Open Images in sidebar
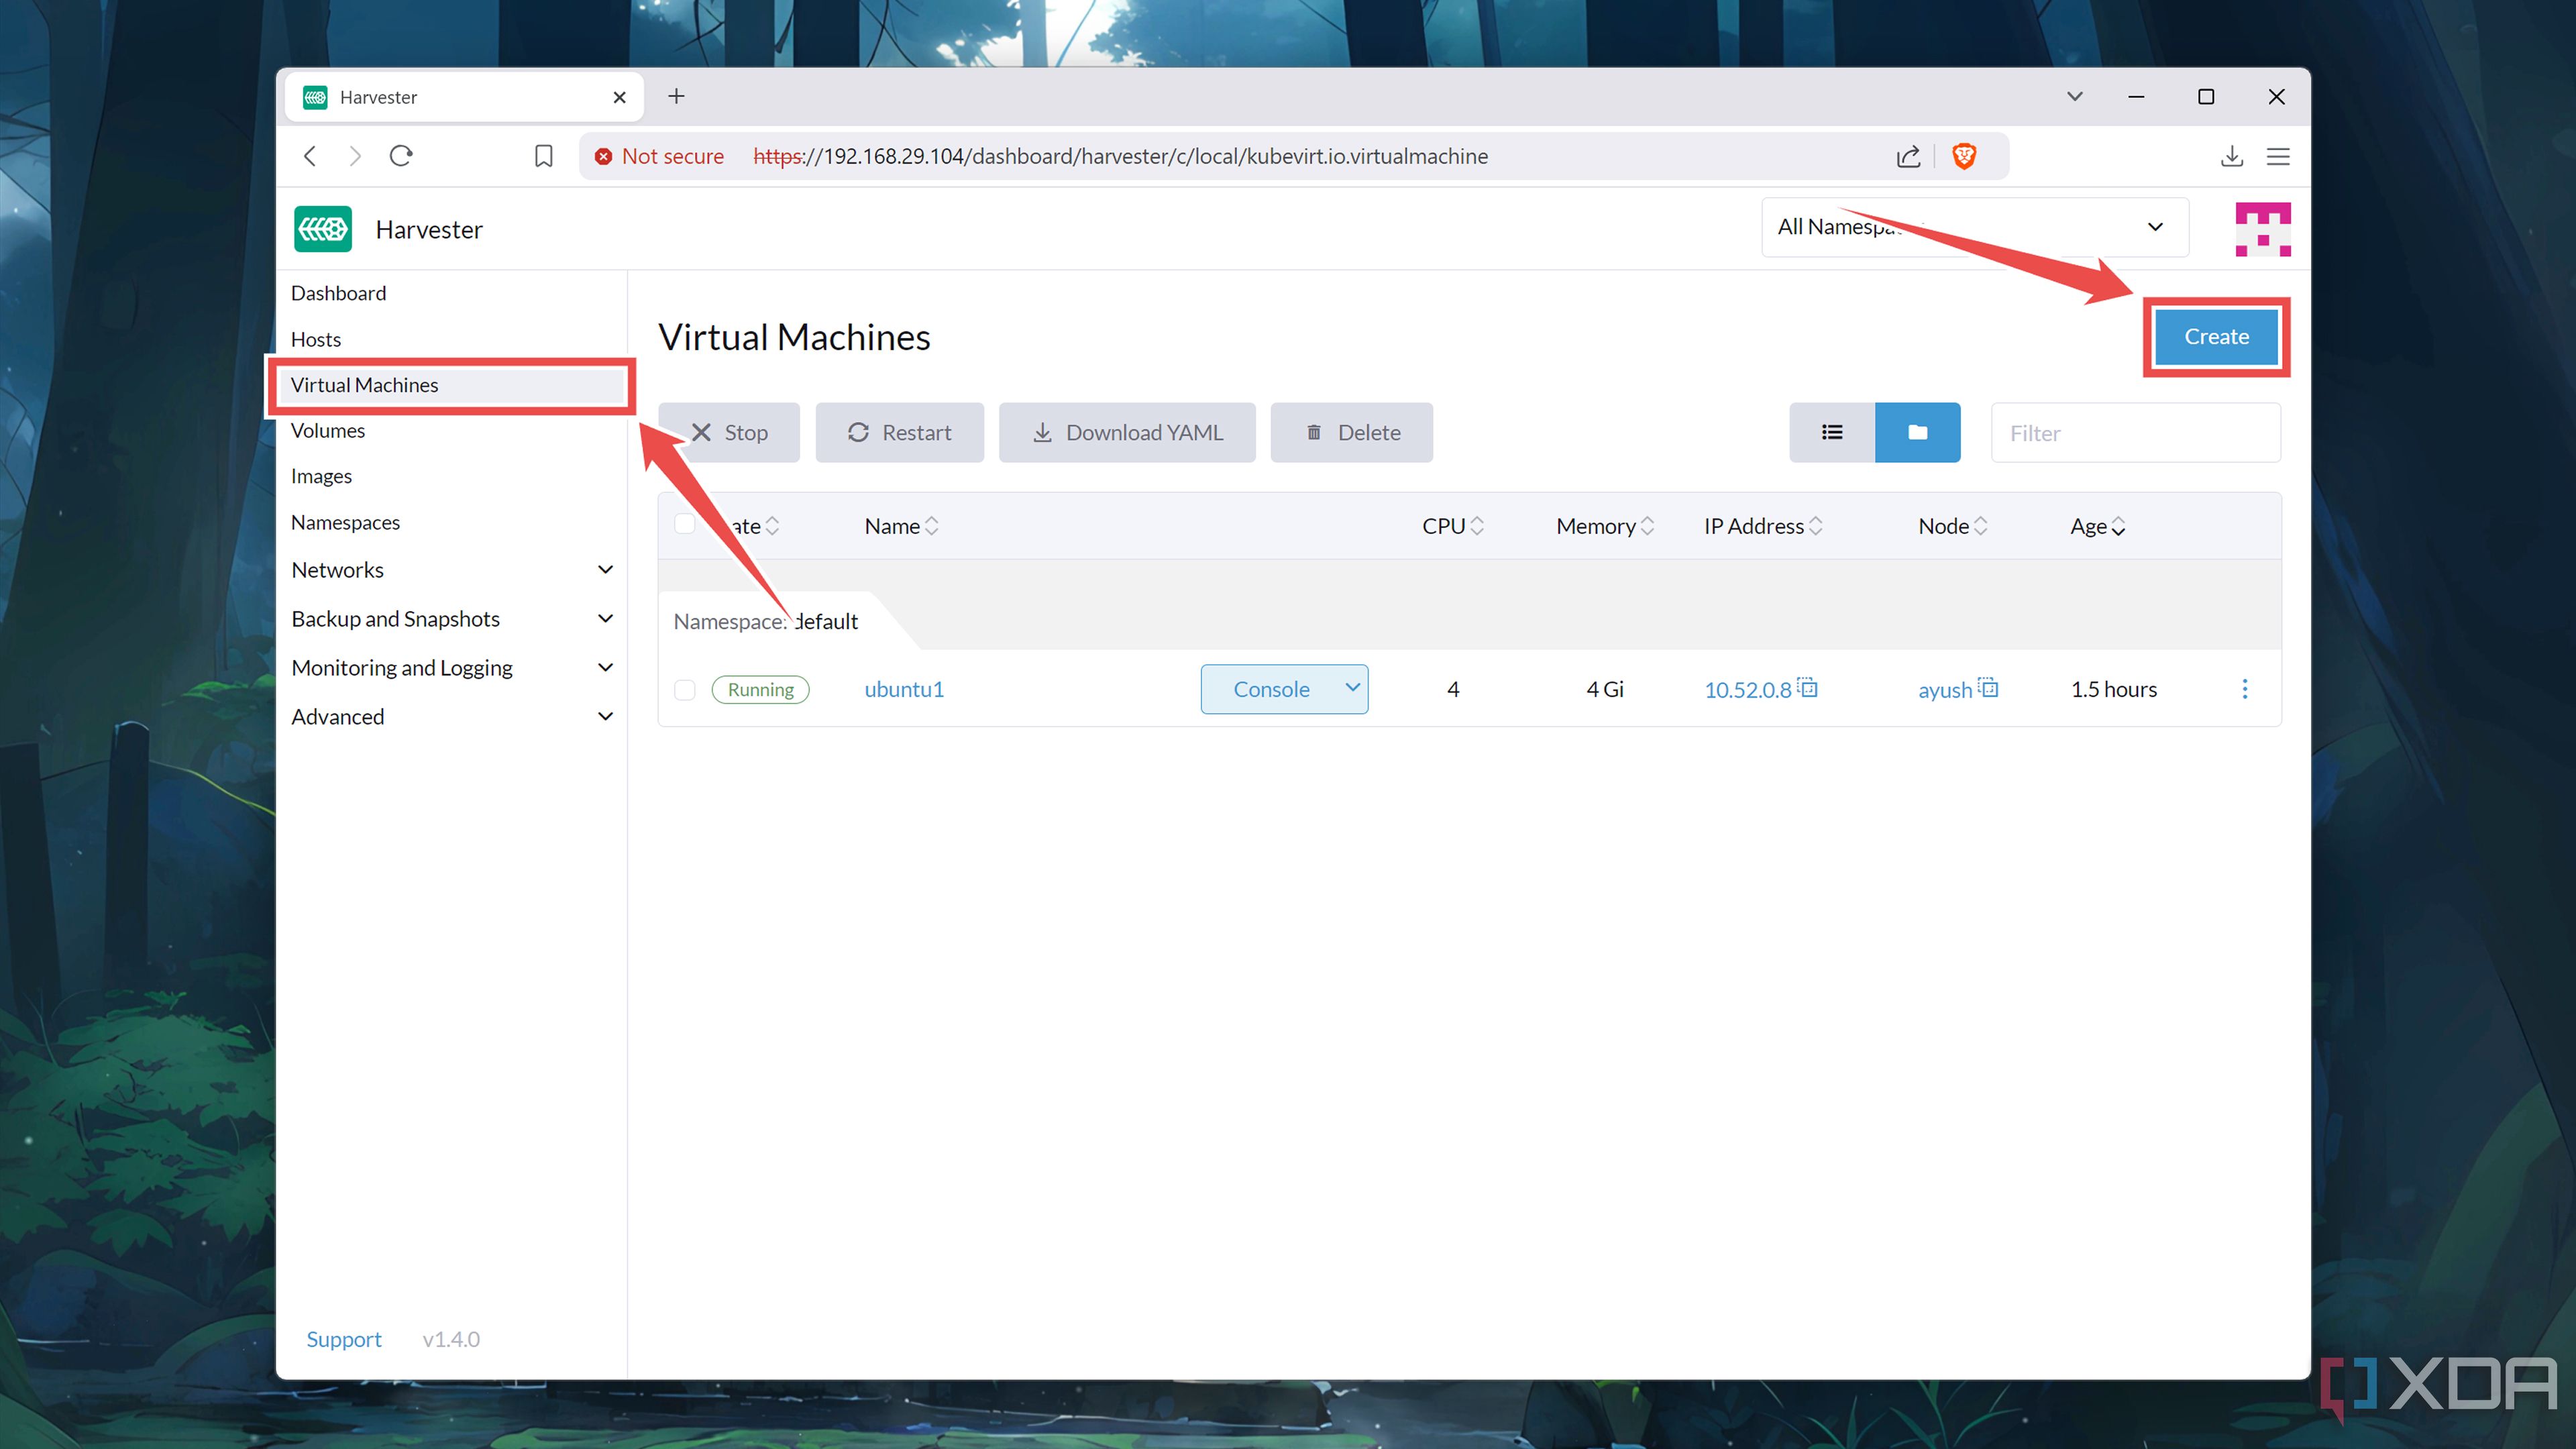This screenshot has height=1449, width=2576. coord(321,476)
